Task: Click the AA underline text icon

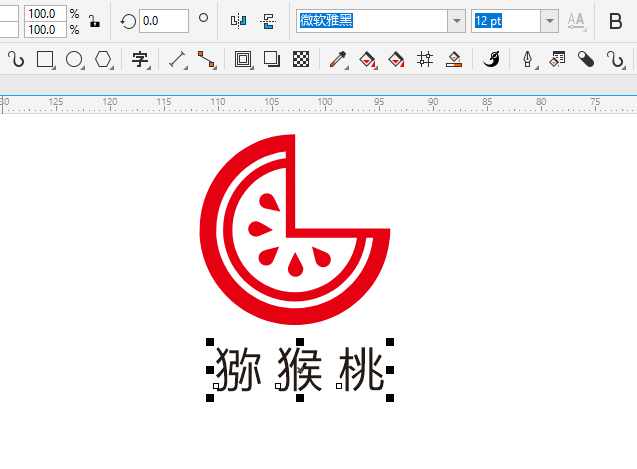Action: pos(576,21)
